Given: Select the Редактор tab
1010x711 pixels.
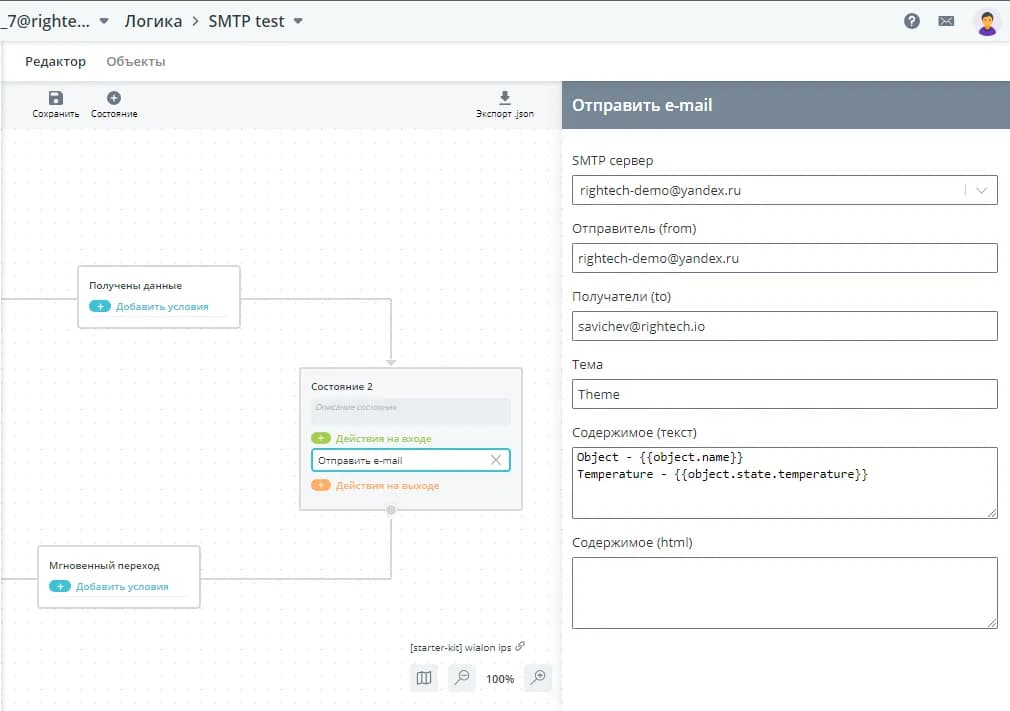Looking at the screenshot, I should [55, 62].
